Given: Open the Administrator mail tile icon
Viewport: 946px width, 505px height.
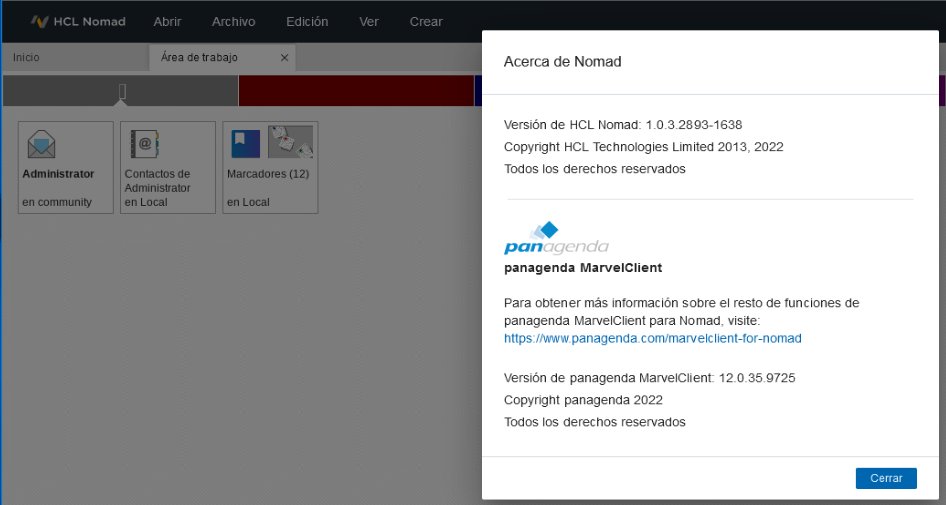Looking at the screenshot, I should [42, 144].
